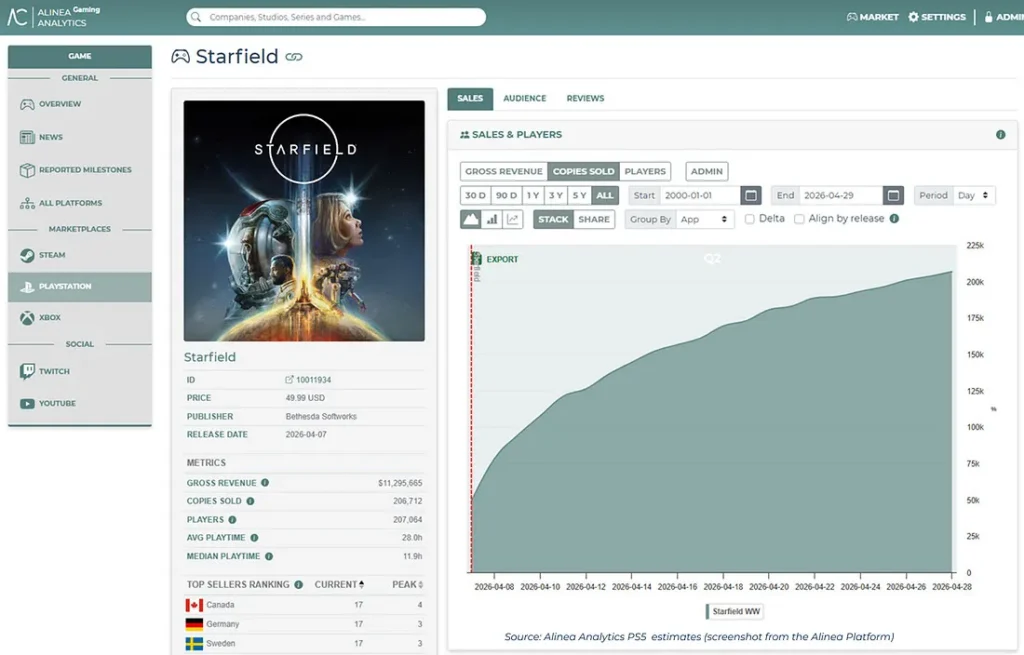Select the 30 D time range
The image size is (1024, 655).
click(x=475, y=195)
